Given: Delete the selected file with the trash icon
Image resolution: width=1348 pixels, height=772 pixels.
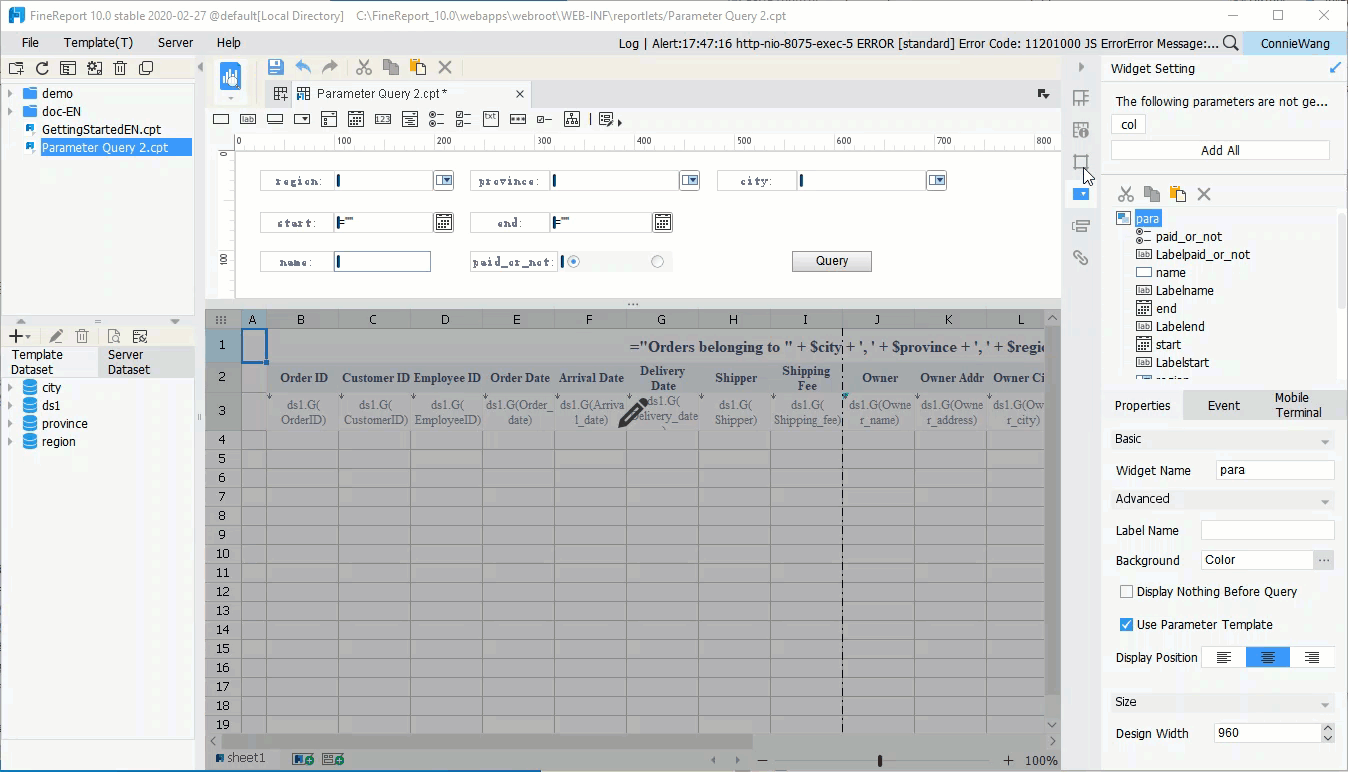Looking at the screenshot, I should coord(120,68).
